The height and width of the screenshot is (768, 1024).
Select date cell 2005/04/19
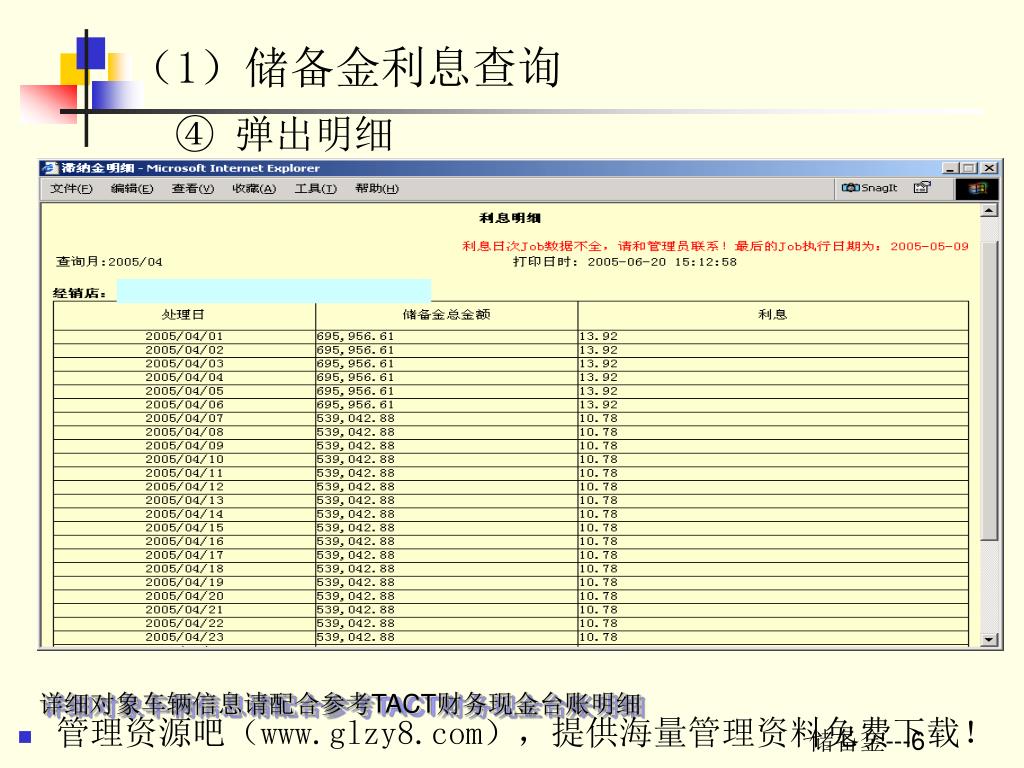click(x=184, y=583)
